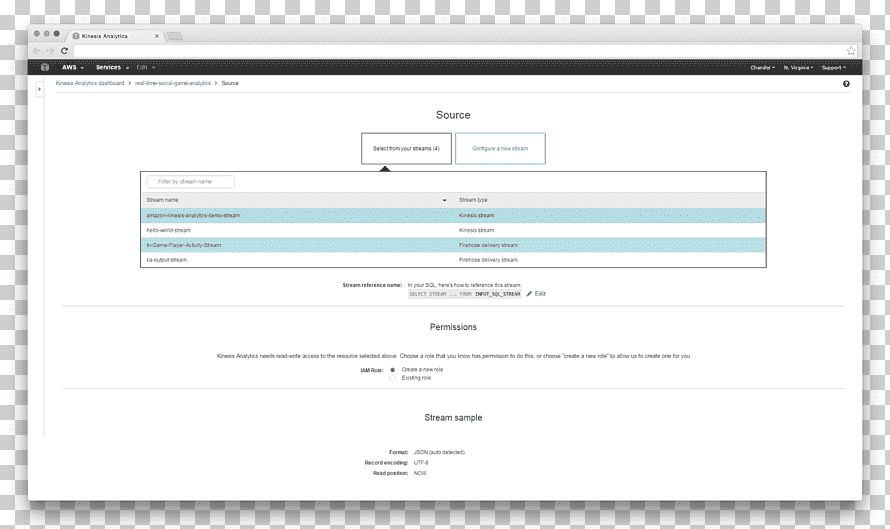The height and width of the screenshot is (529, 890).
Task: Select hello-world-stream row
Action: pos(453,230)
